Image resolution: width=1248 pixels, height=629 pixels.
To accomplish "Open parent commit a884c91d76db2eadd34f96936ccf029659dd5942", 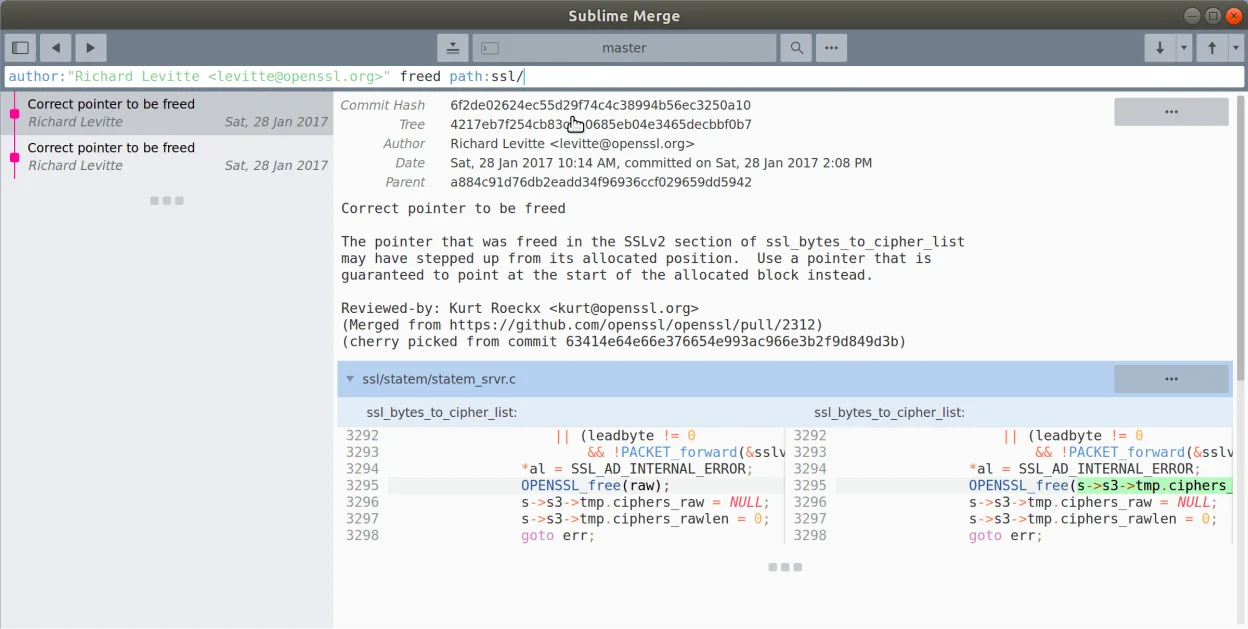I will coord(600,182).
